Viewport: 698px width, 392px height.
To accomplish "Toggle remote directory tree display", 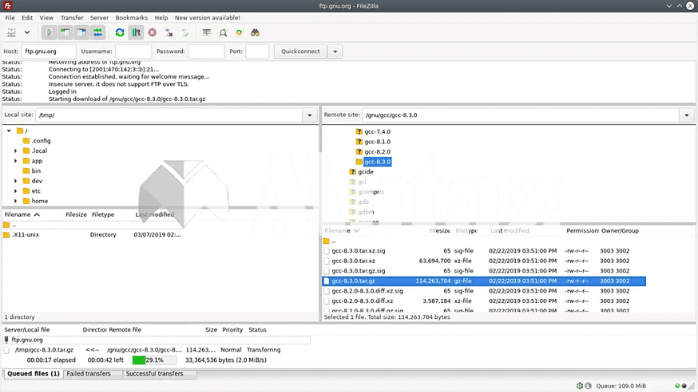I will coord(81,32).
